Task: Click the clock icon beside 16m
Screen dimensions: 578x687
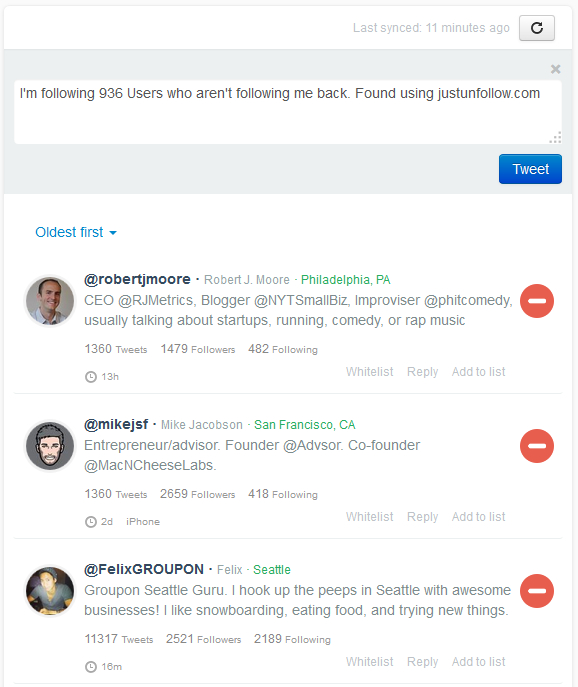Action: point(91,667)
